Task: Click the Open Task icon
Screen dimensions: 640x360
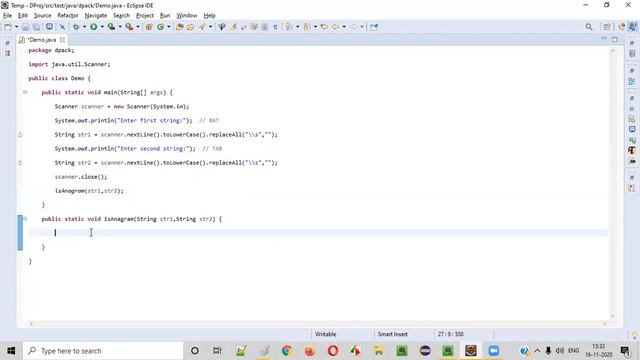Action: tap(190, 27)
